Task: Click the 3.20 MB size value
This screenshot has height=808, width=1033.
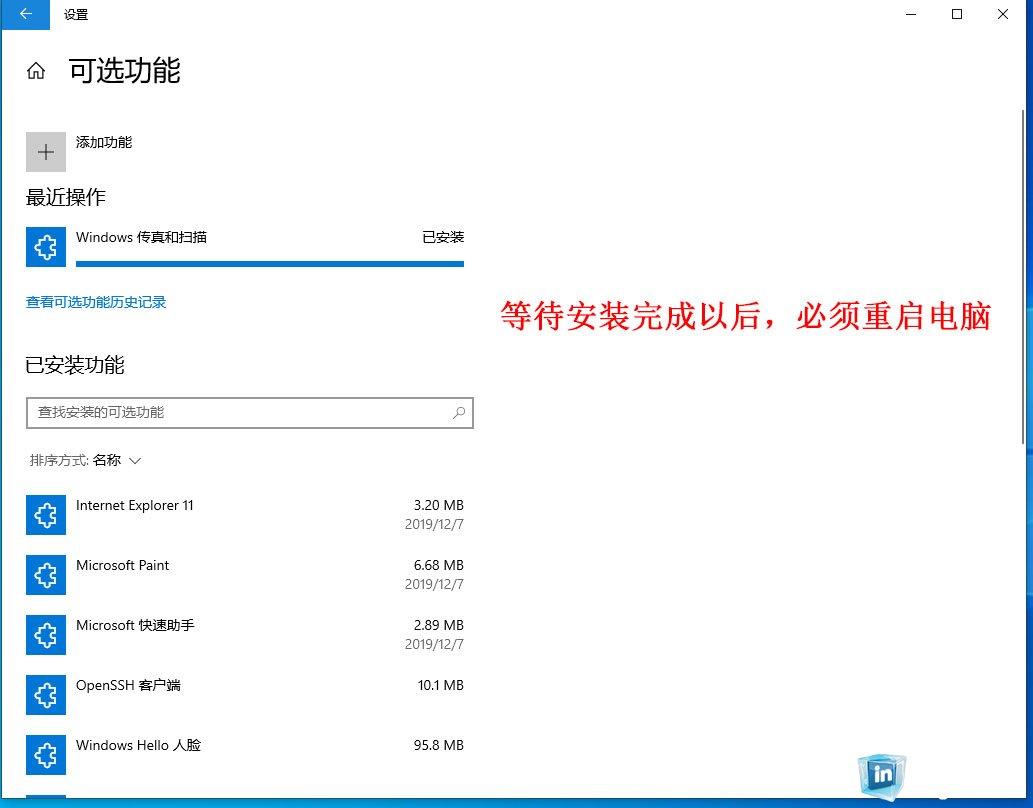Action: [x=439, y=505]
